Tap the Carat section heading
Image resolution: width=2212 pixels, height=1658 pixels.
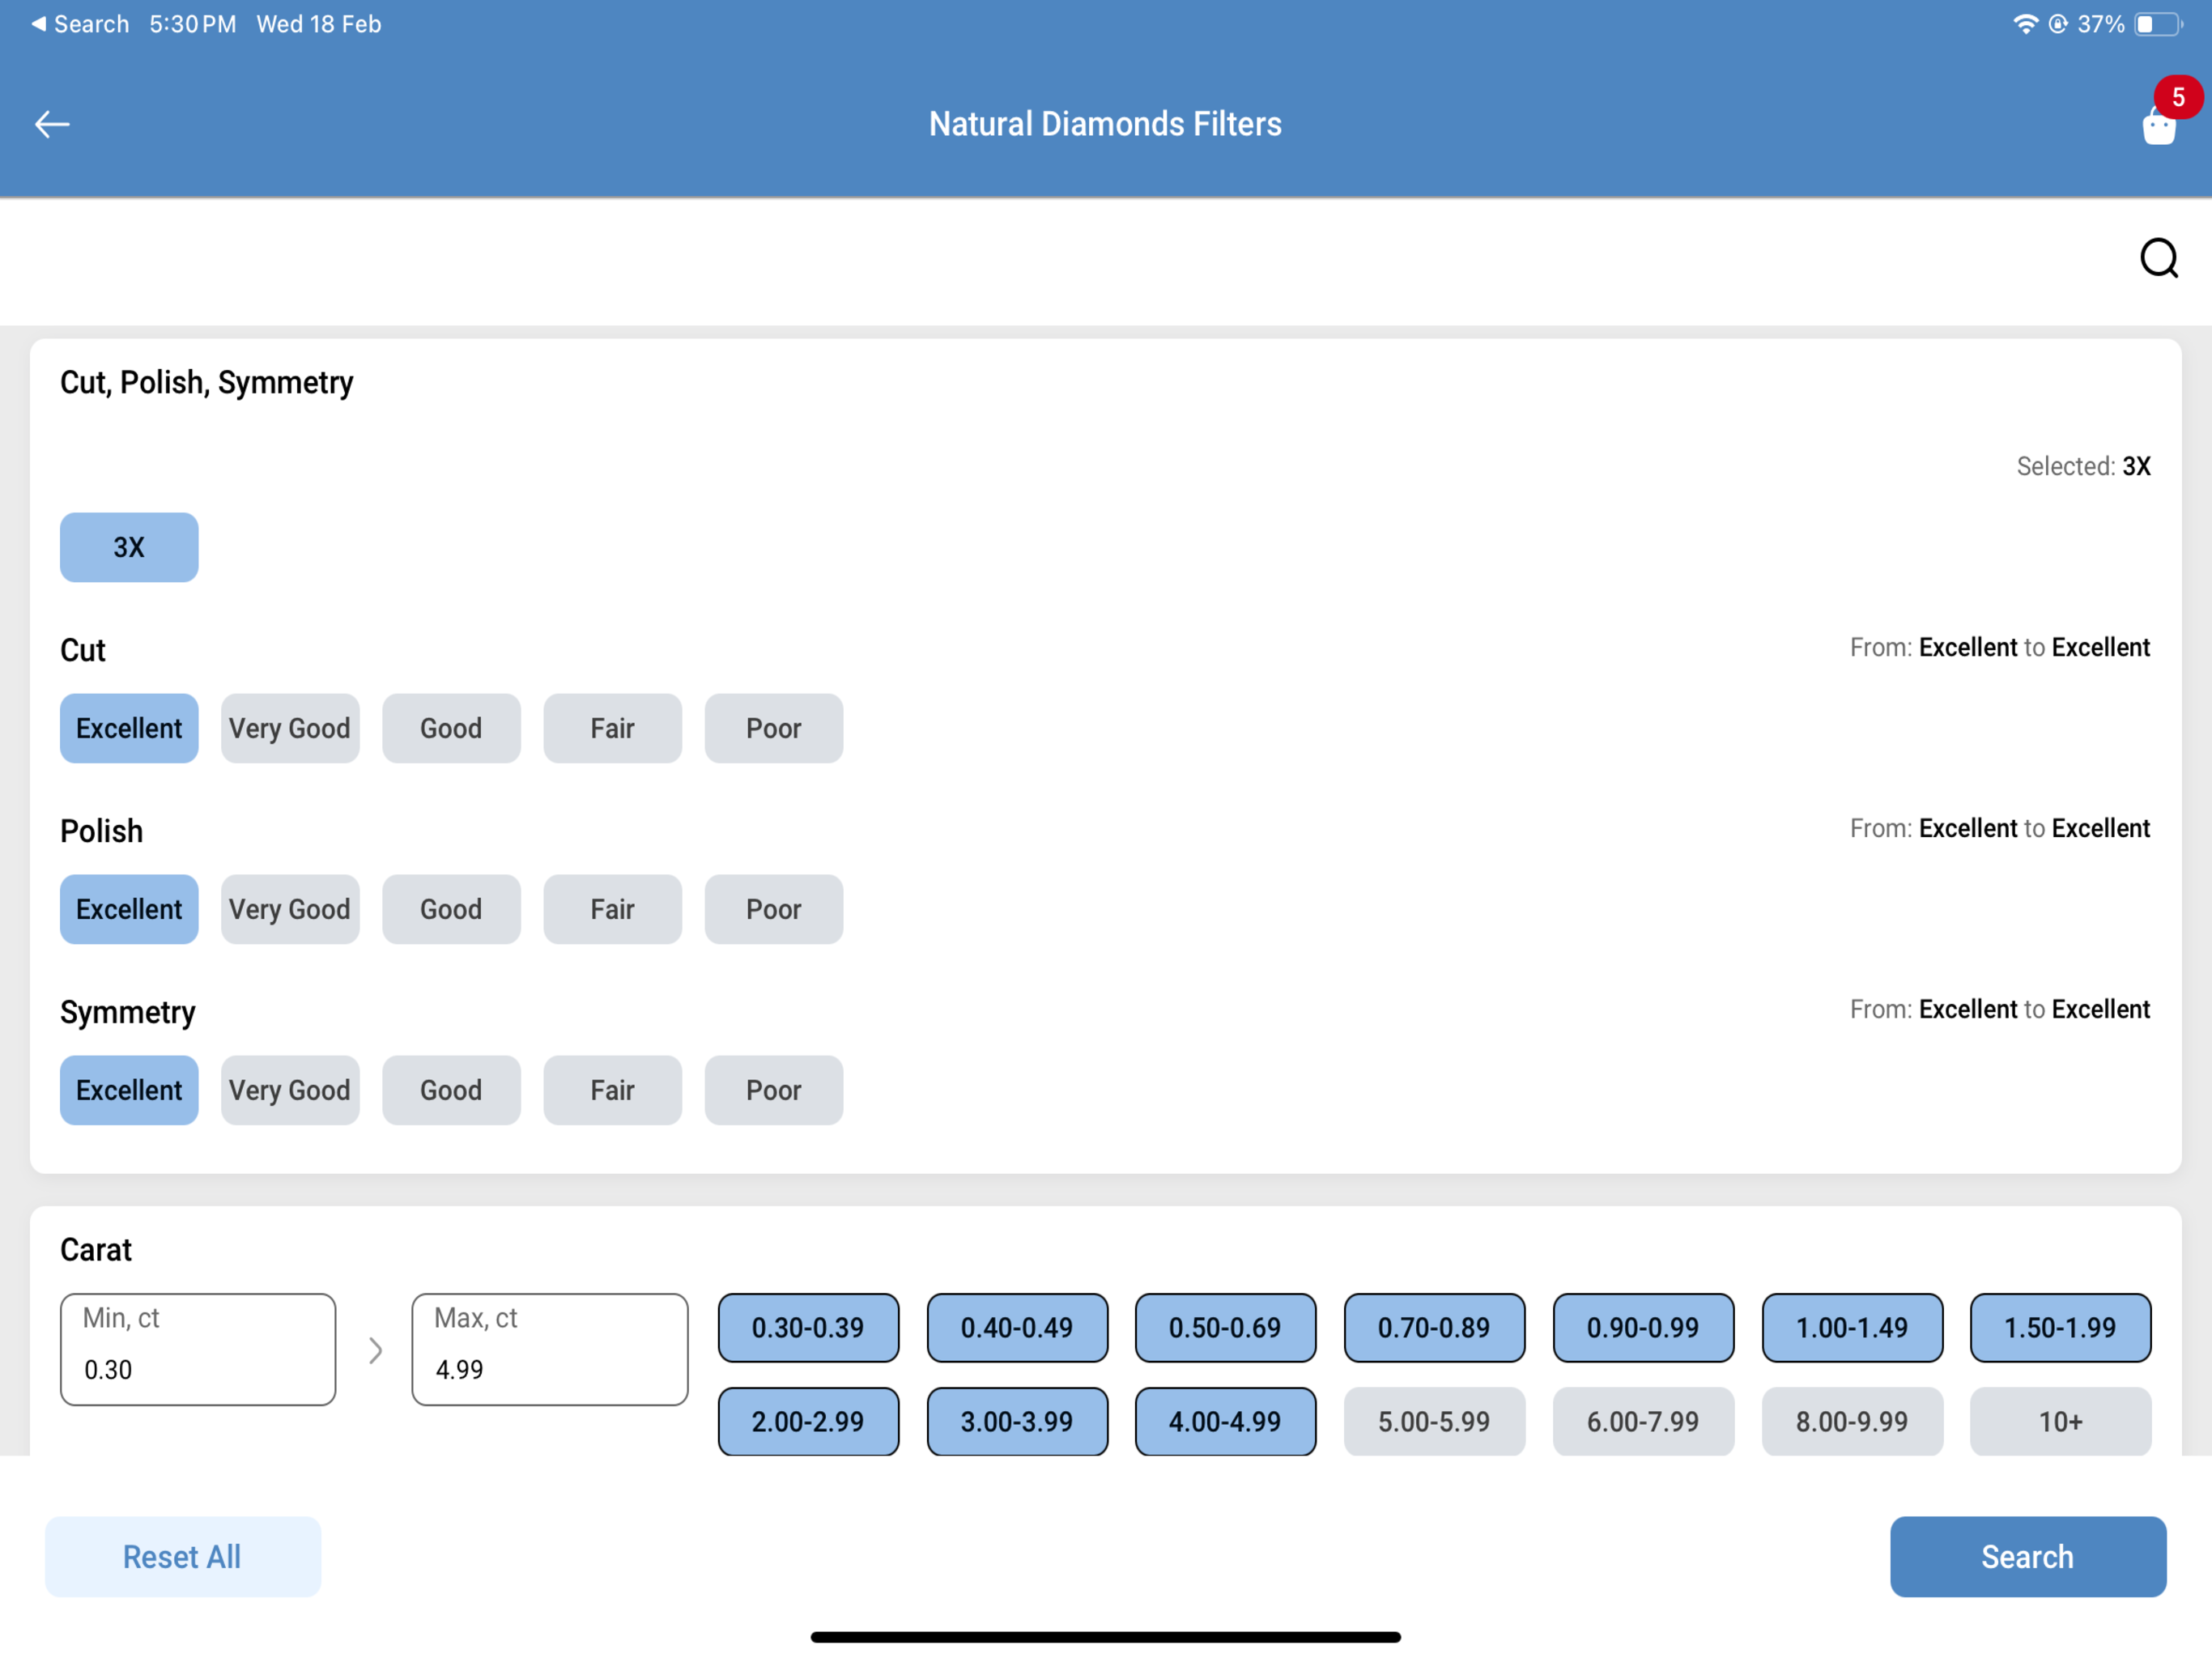[x=96, y=1249]
